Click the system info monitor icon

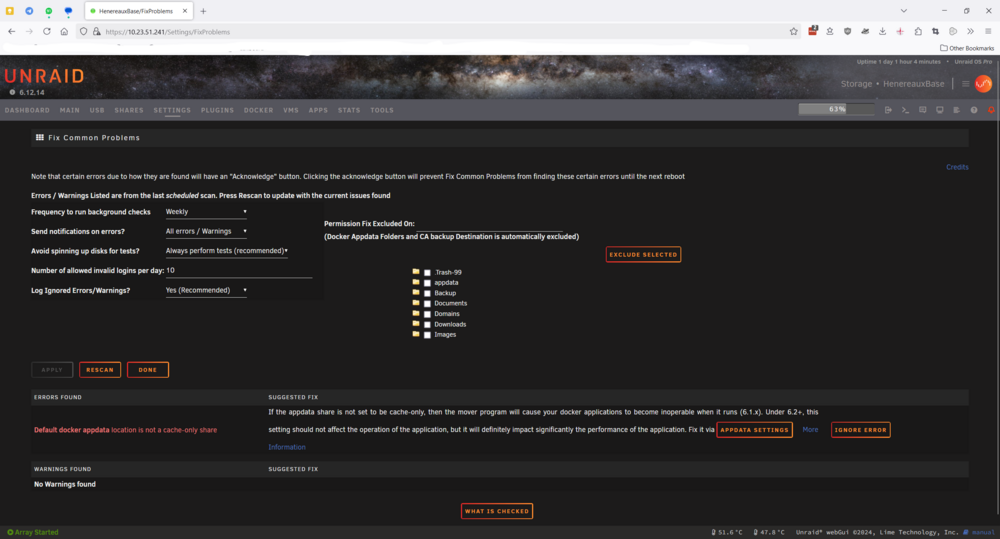[939, 110]
